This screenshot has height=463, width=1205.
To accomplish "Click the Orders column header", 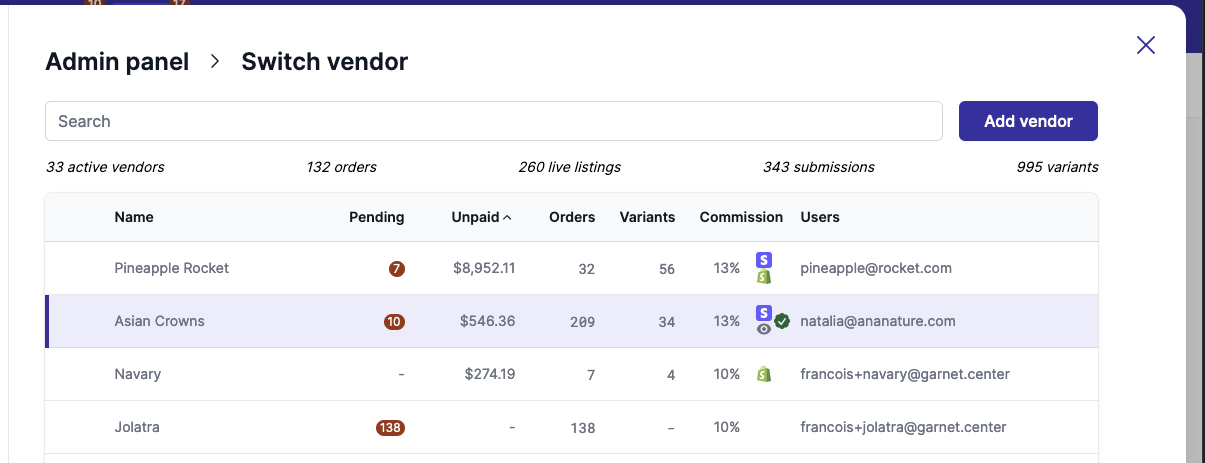I will click(572, 217).
